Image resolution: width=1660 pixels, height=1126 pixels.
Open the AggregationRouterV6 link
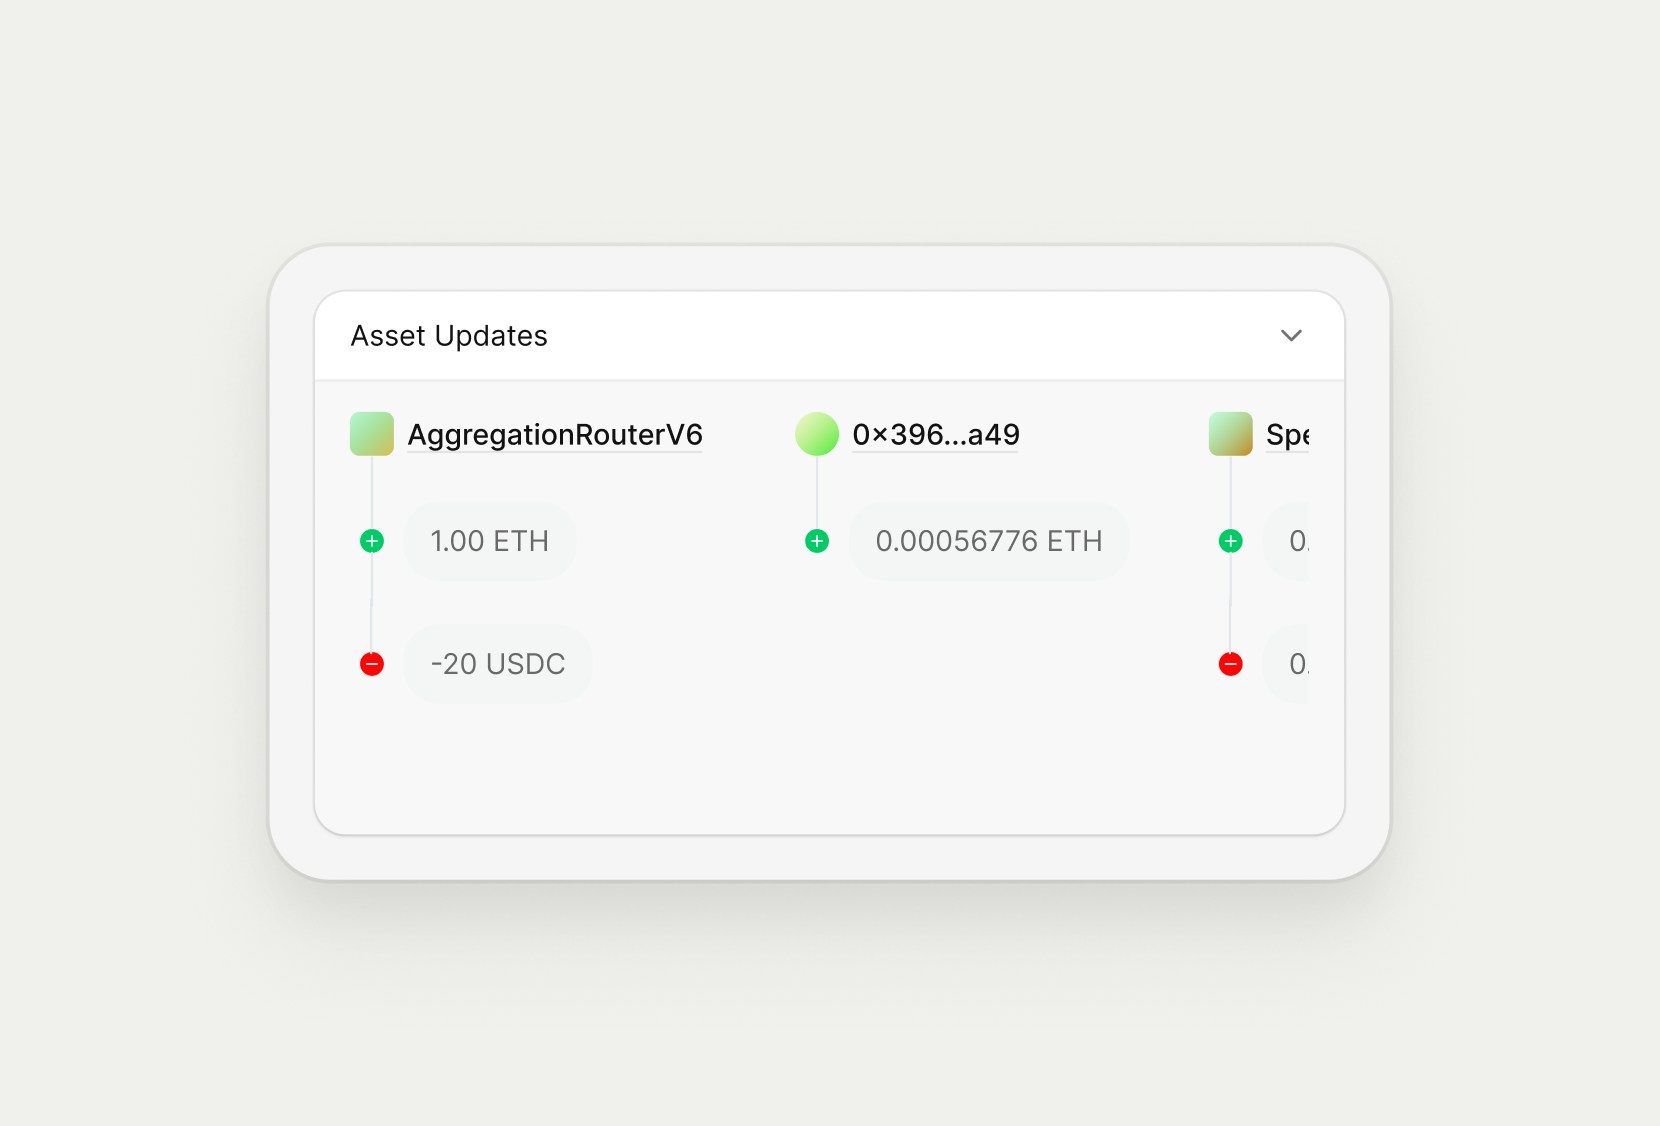tap(555, 434)
